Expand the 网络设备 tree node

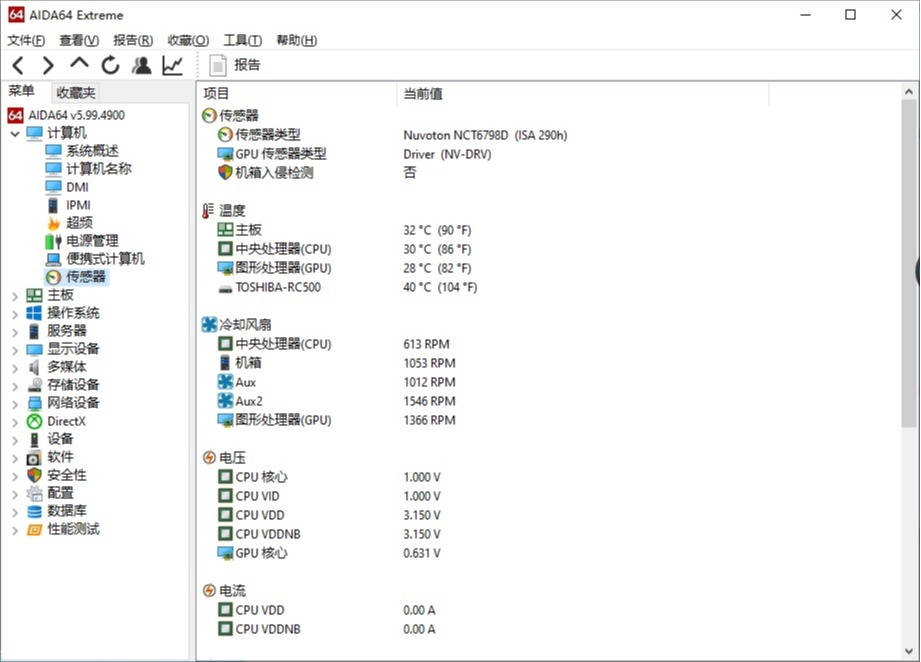(15, 404)
